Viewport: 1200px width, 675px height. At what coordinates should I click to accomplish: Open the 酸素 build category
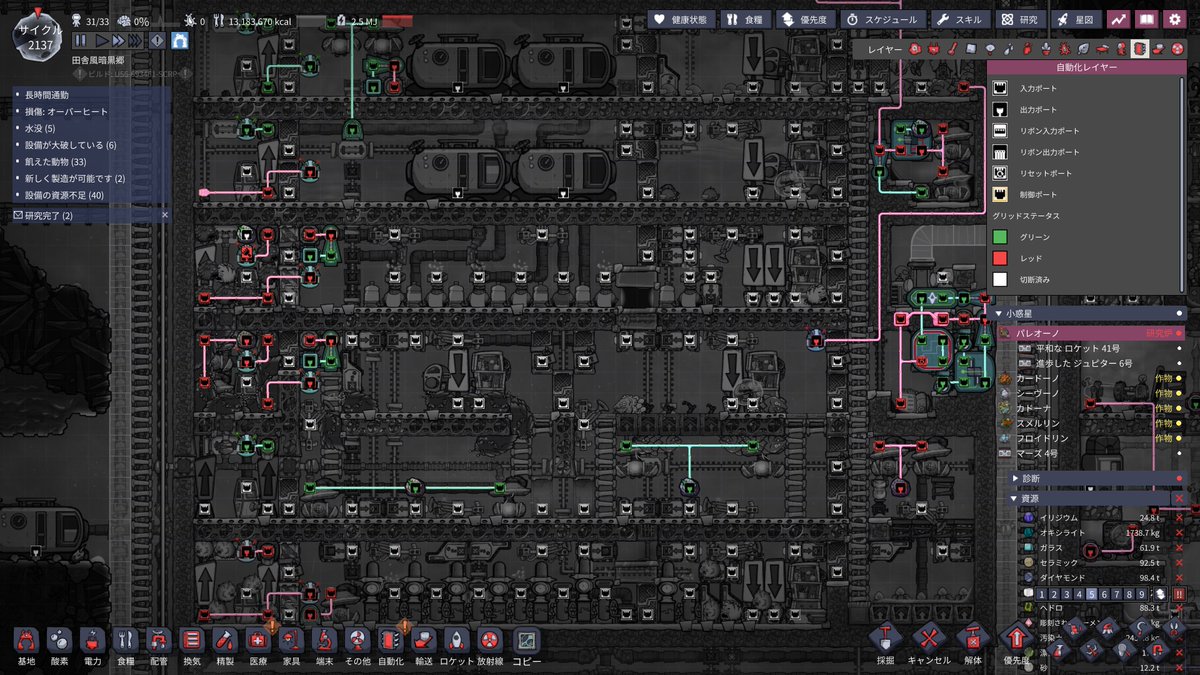(x=59, y=646)
